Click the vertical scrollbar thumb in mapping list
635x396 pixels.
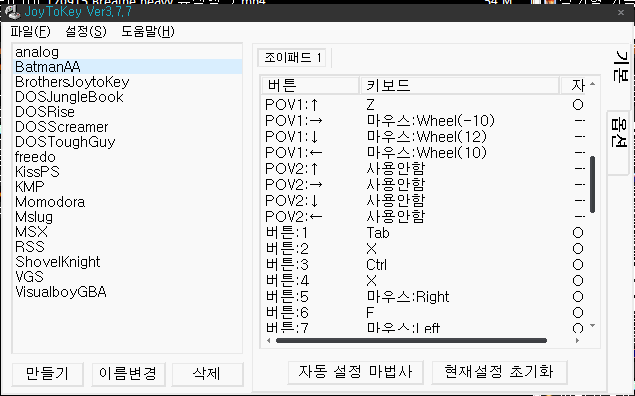click(x=592, y=184)
